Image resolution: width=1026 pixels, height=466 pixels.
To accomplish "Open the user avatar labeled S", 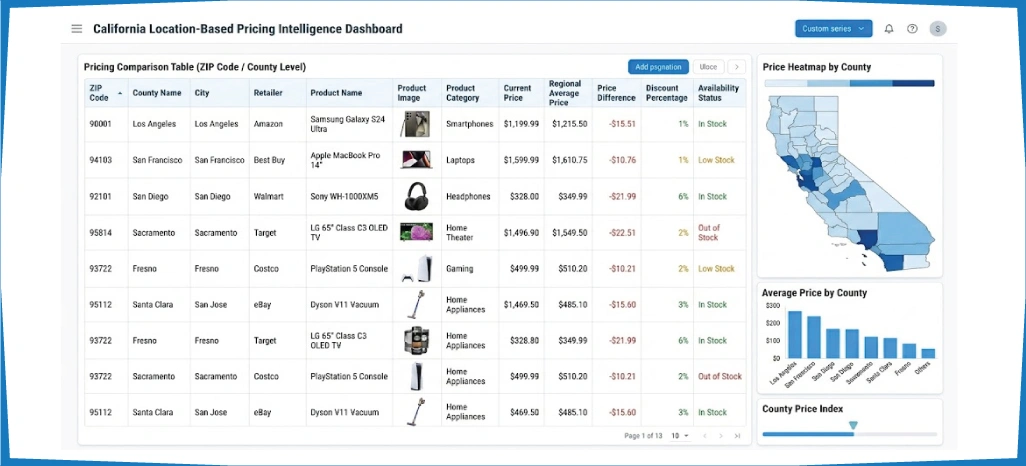I will (x=938, y=29).
